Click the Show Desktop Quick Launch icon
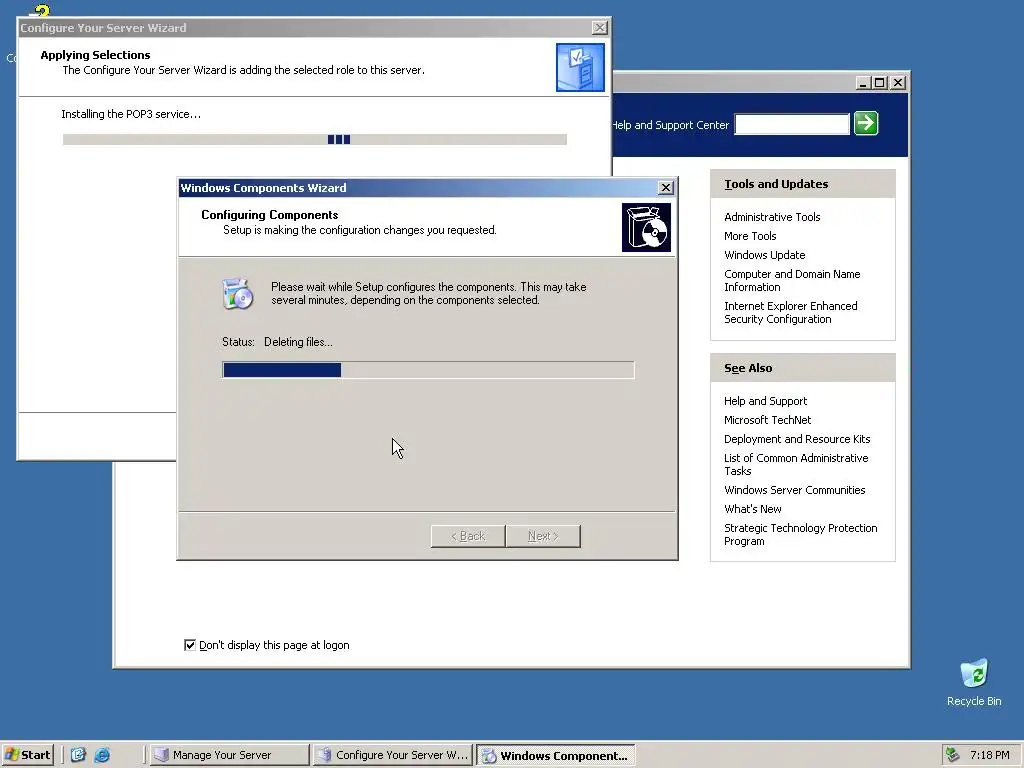Viewport: 1024px width, 768px height. tap(78, 755)
